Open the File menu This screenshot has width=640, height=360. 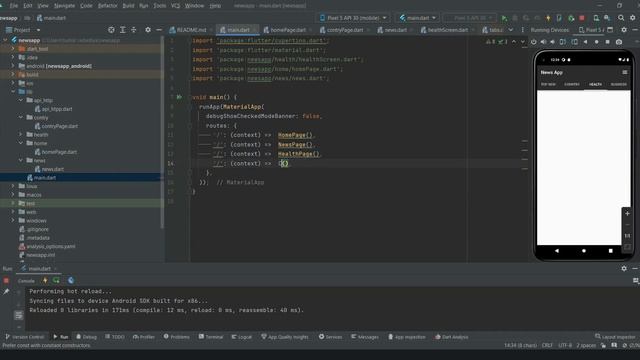(x=14, y=6)
